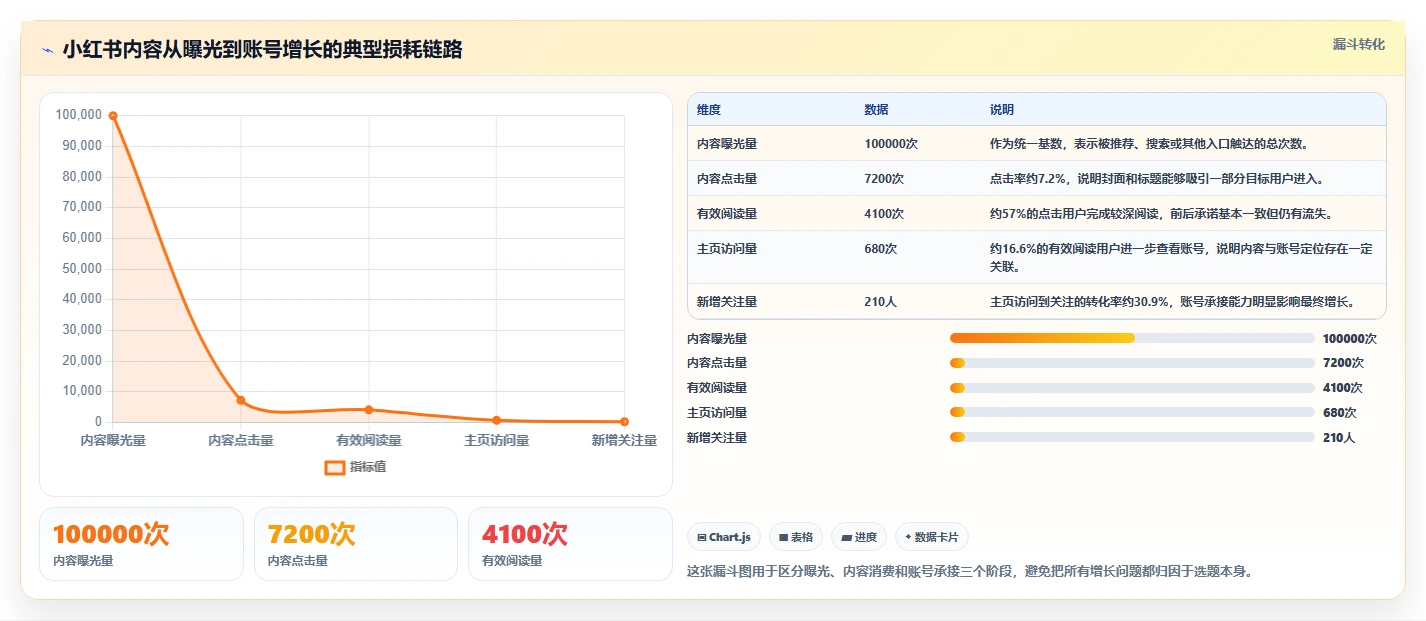Click the 数据 column header
The width and height of the screenshot is (1426, 621).
click(x=876, y=110)
